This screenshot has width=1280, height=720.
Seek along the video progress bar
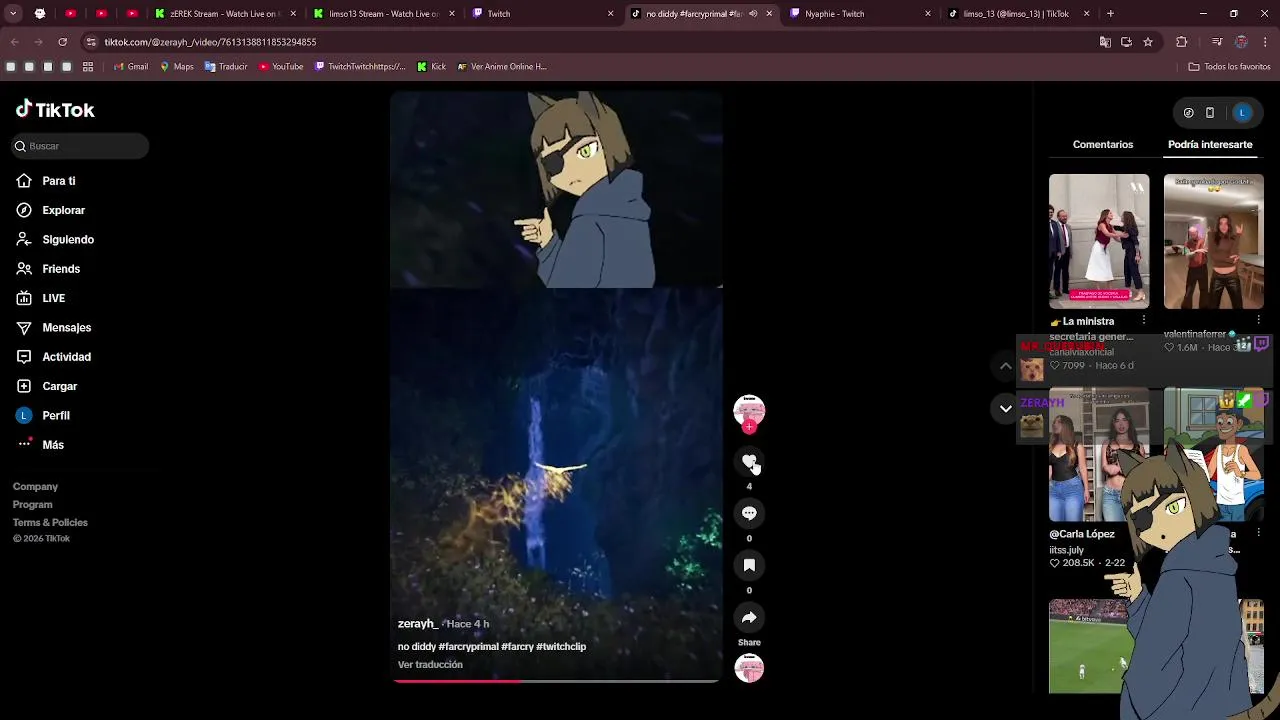pos(556,681)
